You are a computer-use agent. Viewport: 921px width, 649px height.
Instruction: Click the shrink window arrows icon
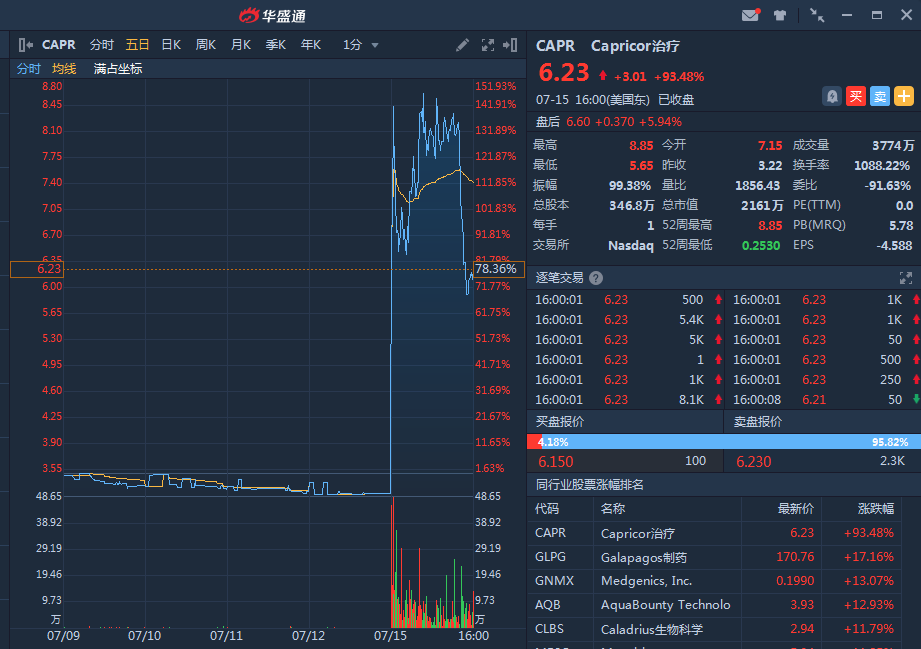(817, 15)
